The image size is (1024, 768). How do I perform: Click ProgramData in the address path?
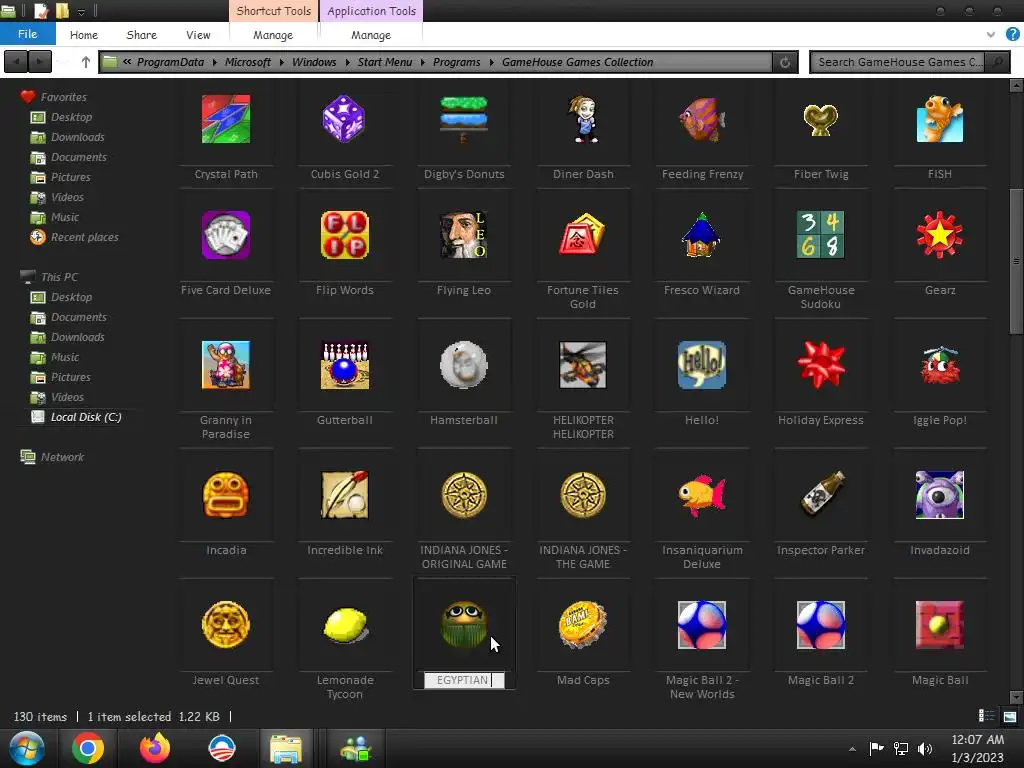coord(170,62)
